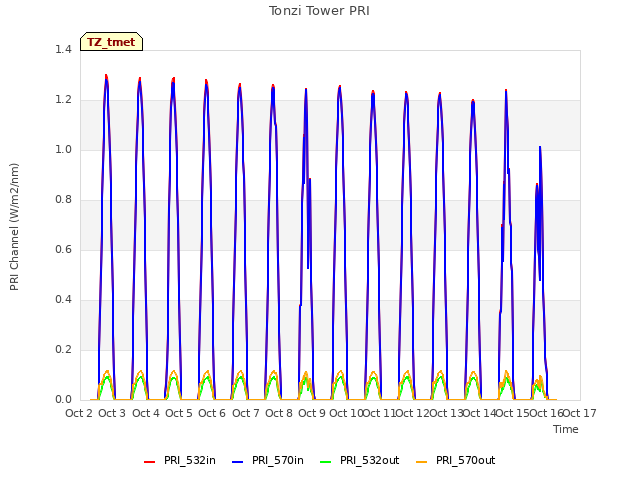Click the 0.0 y-axis value

click(x=63, y=400)
